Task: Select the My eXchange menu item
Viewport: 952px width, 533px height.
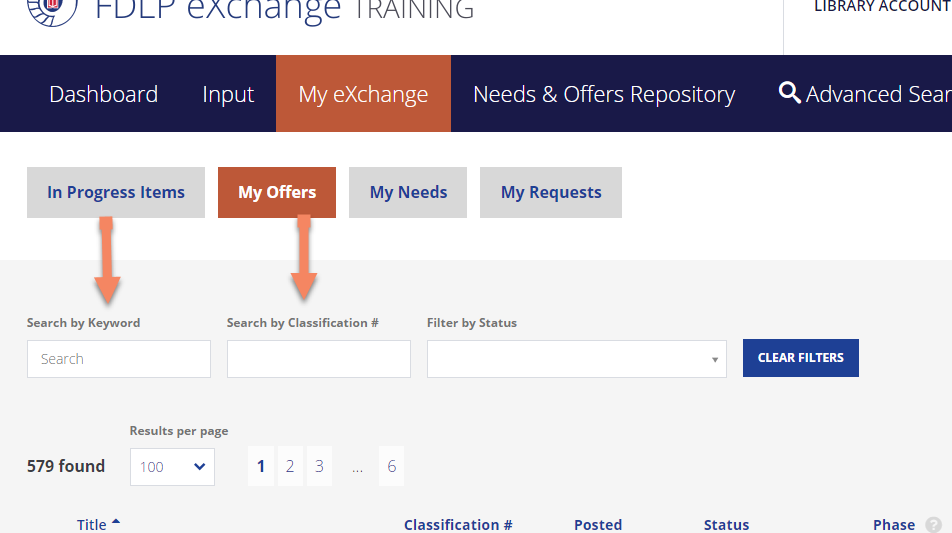Action: coord(363,94)
